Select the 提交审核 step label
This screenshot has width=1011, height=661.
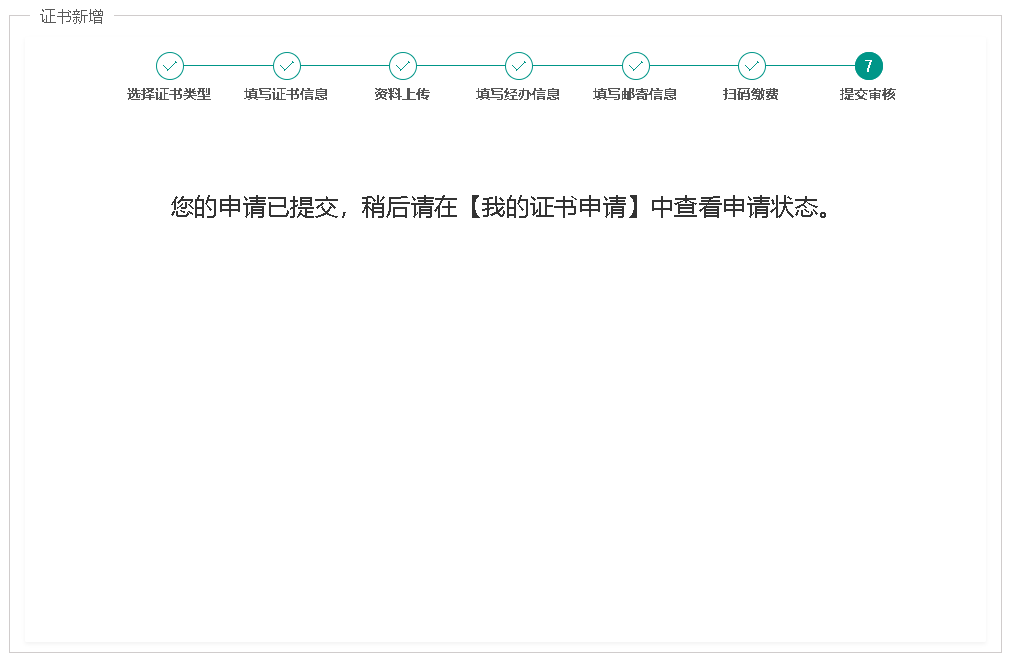coord(867,95)
